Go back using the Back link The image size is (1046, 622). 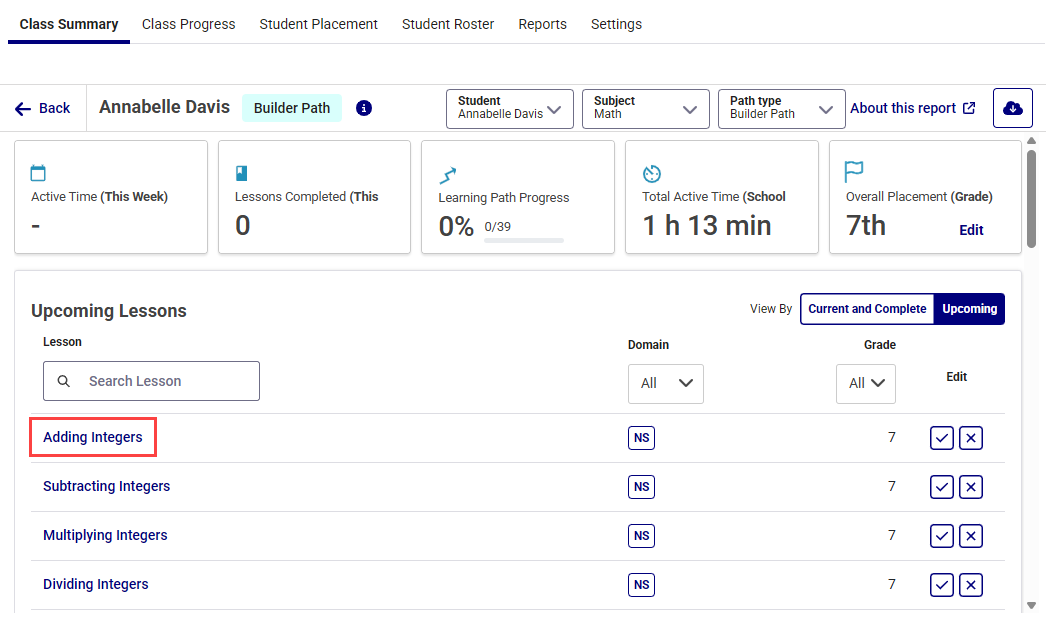pos(43,108)
